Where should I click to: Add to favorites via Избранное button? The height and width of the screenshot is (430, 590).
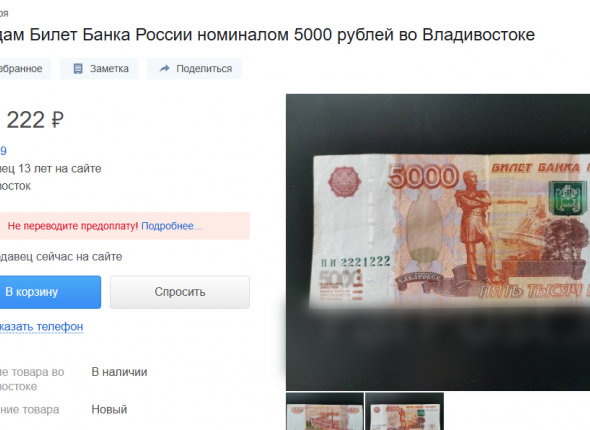point(23,68)
